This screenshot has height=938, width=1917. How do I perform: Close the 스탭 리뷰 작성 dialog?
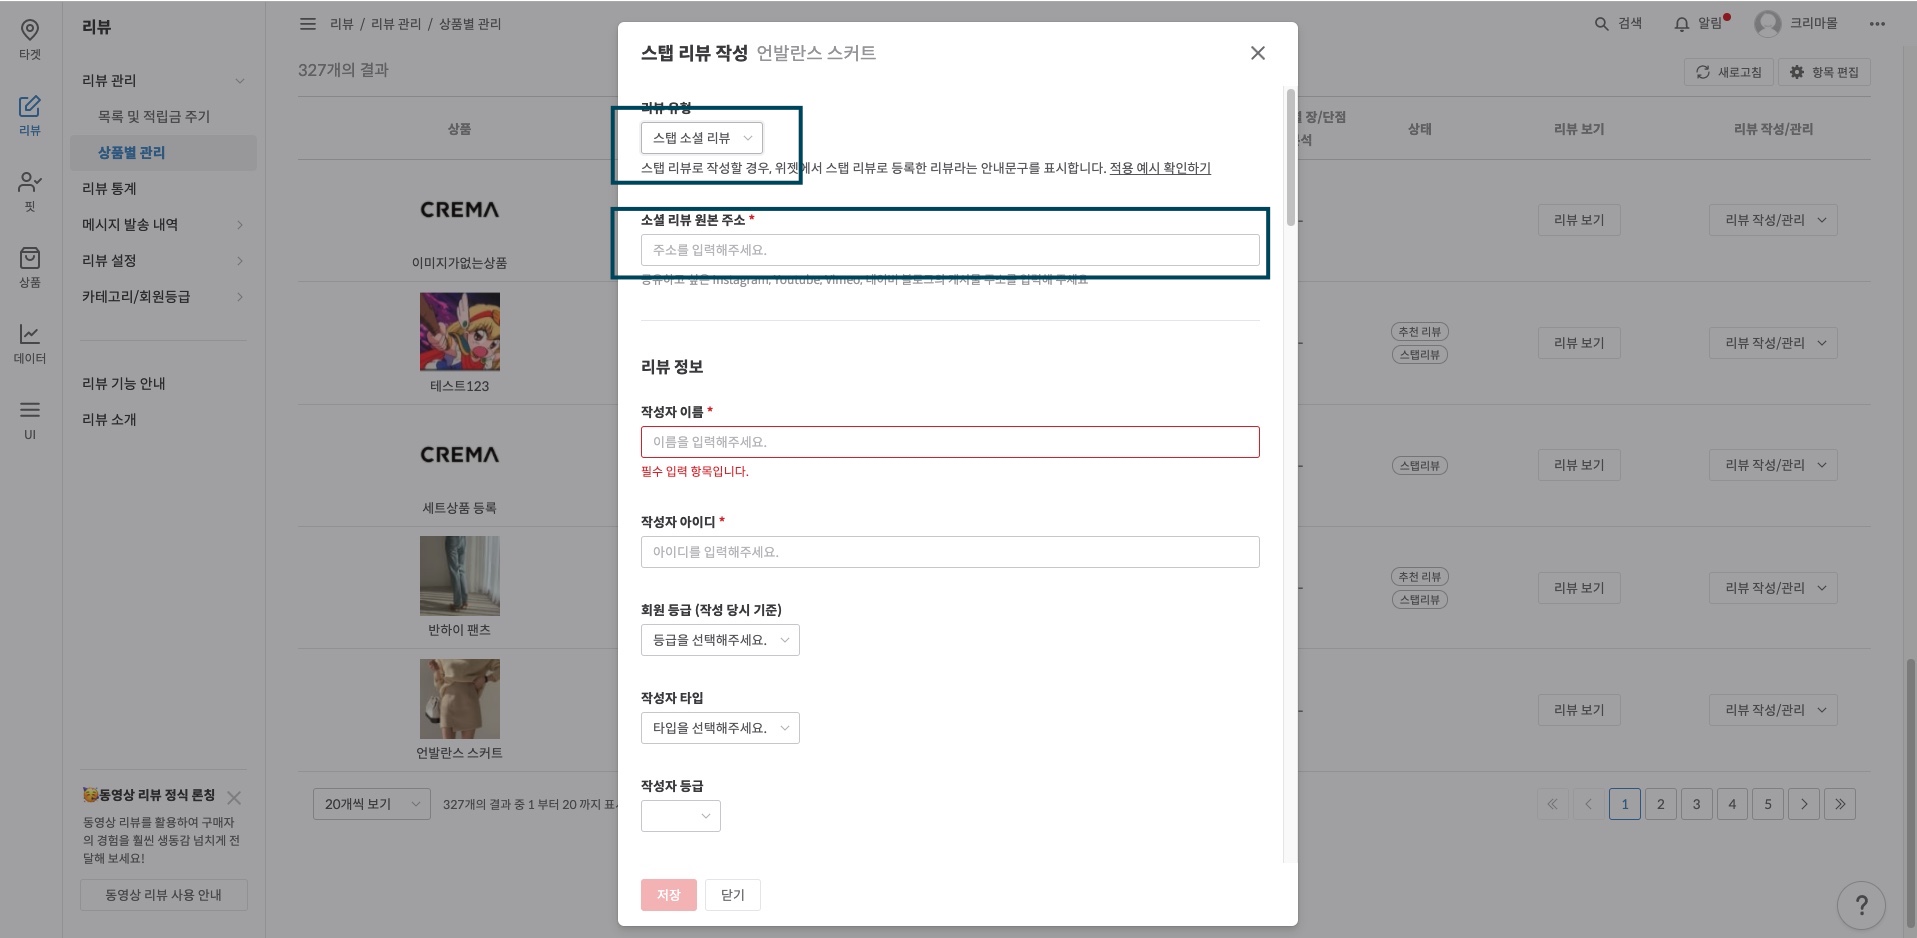tap(1257, 53)
